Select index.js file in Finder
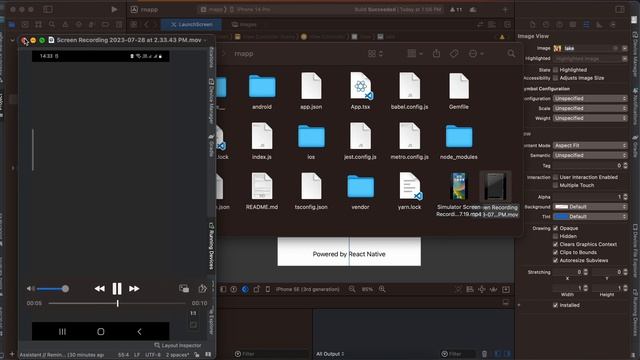Image resolution: width=640 pixels, height=360 pixels. point(262,141)
